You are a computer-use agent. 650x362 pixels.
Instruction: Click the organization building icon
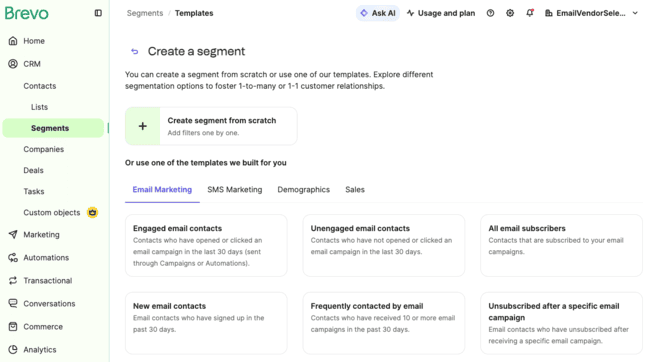549,13
